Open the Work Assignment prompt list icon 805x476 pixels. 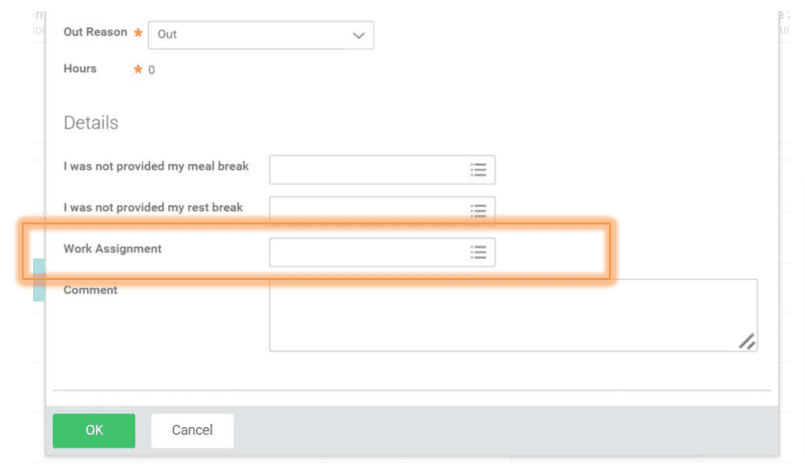(x=478, y=252)
